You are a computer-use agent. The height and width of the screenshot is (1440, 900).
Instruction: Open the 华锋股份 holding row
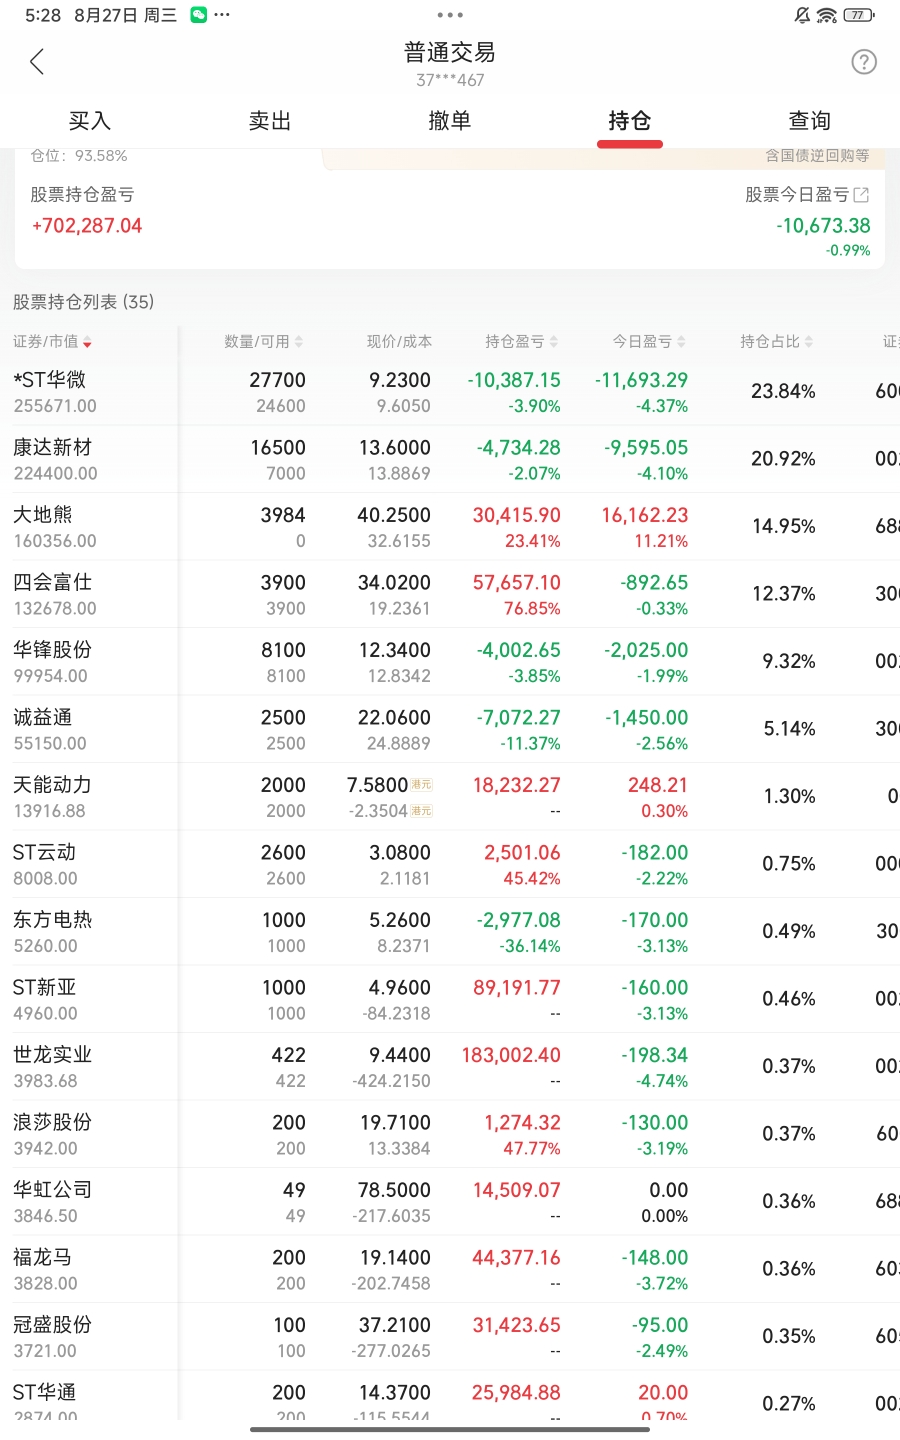click(x=450, y=662)
